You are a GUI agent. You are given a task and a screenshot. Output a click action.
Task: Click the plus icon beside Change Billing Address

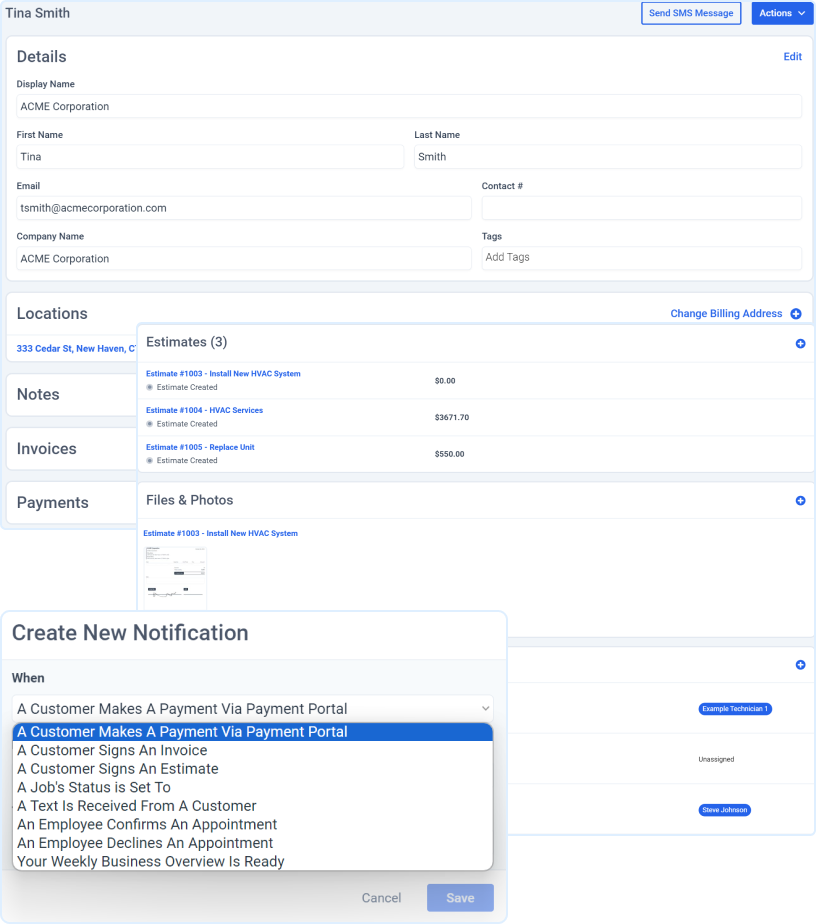point(796,313)
